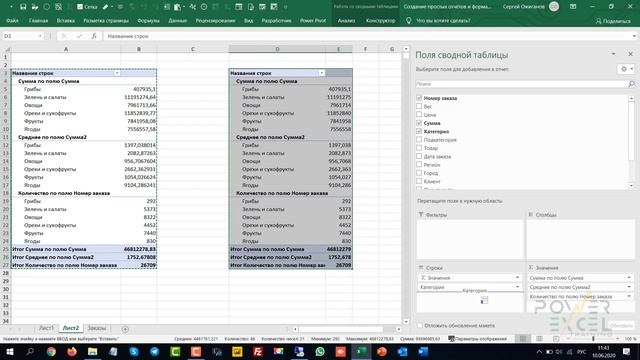Open the dropdown arrow beside paste icon

(184, 7)
